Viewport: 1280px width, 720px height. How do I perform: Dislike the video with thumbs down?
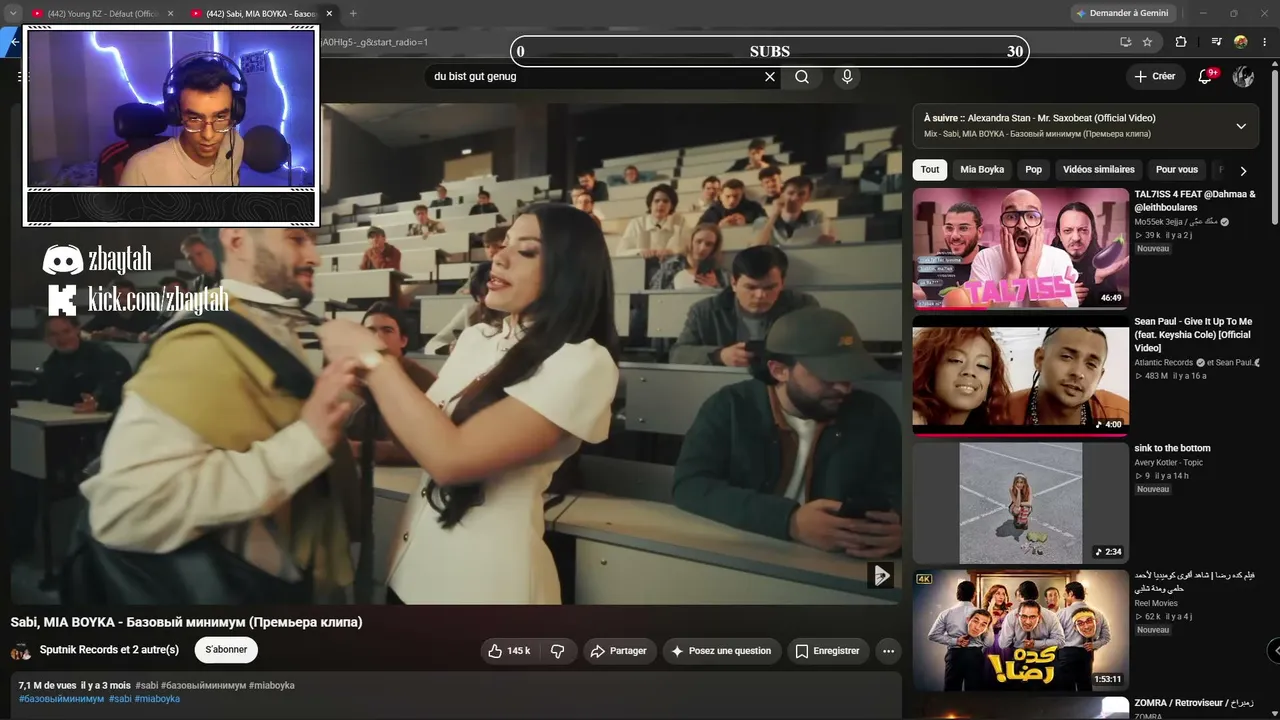(x=558, y=651)
